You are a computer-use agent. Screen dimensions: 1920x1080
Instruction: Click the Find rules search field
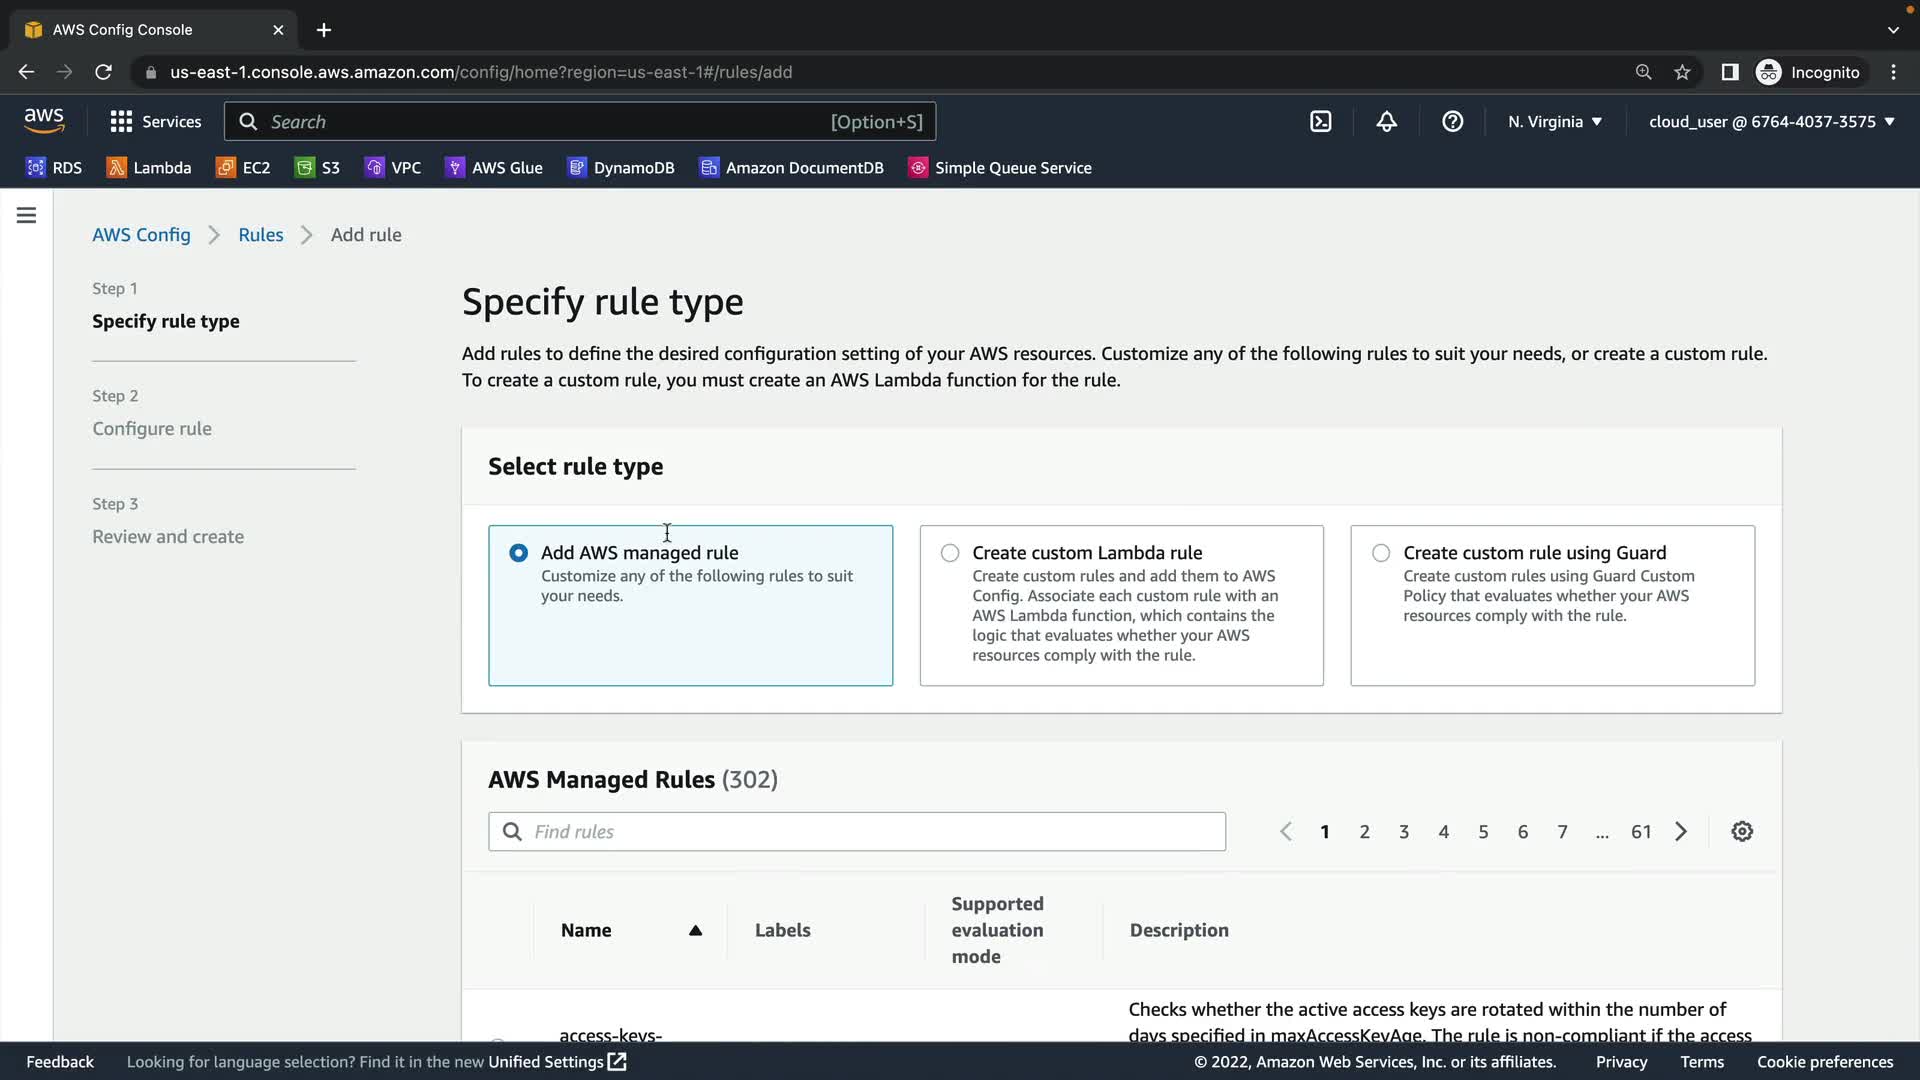click(857, 831)
